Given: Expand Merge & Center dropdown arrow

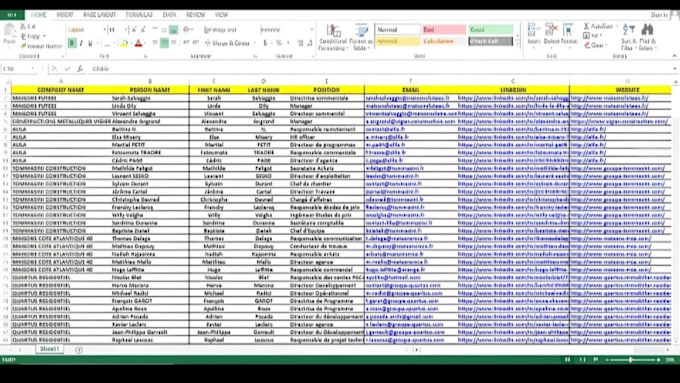Looking at the screenshot, I should click(x=254, y=43).
